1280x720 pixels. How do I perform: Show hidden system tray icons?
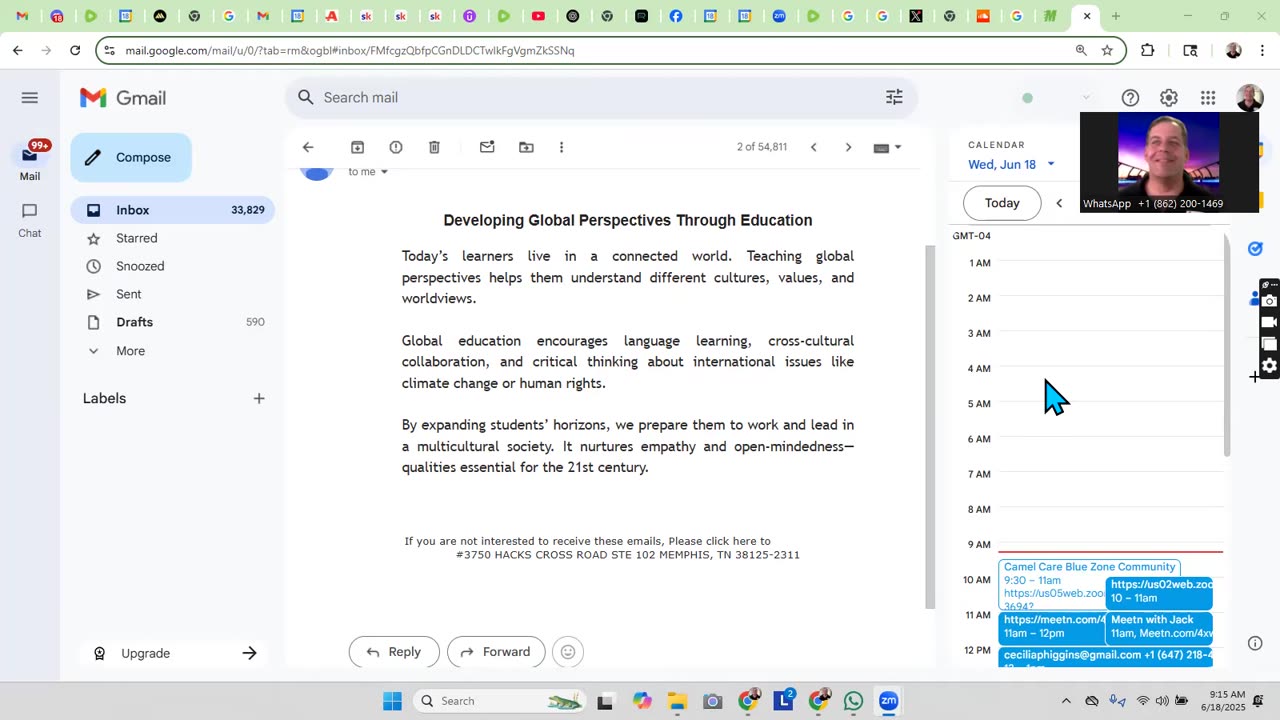(1066, 701)
